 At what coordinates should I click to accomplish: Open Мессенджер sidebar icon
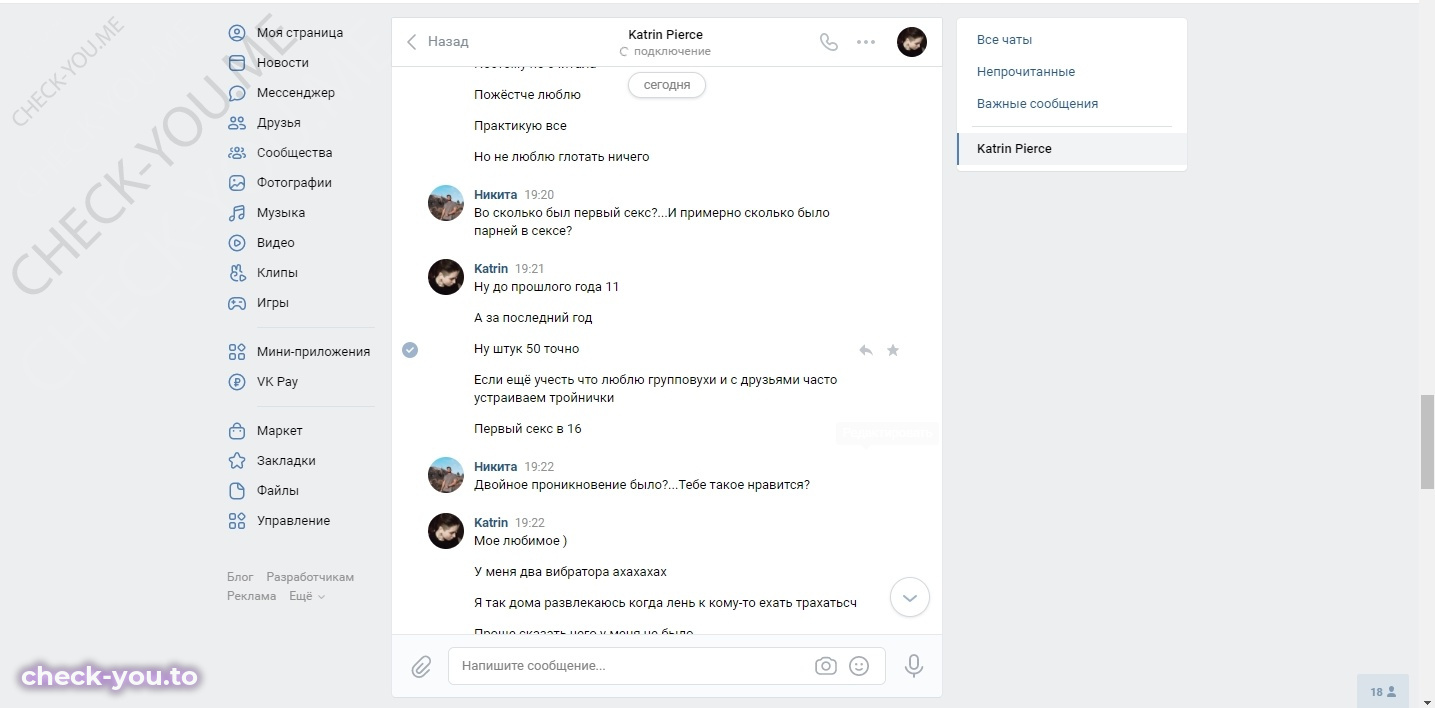[x=237, y=93]
